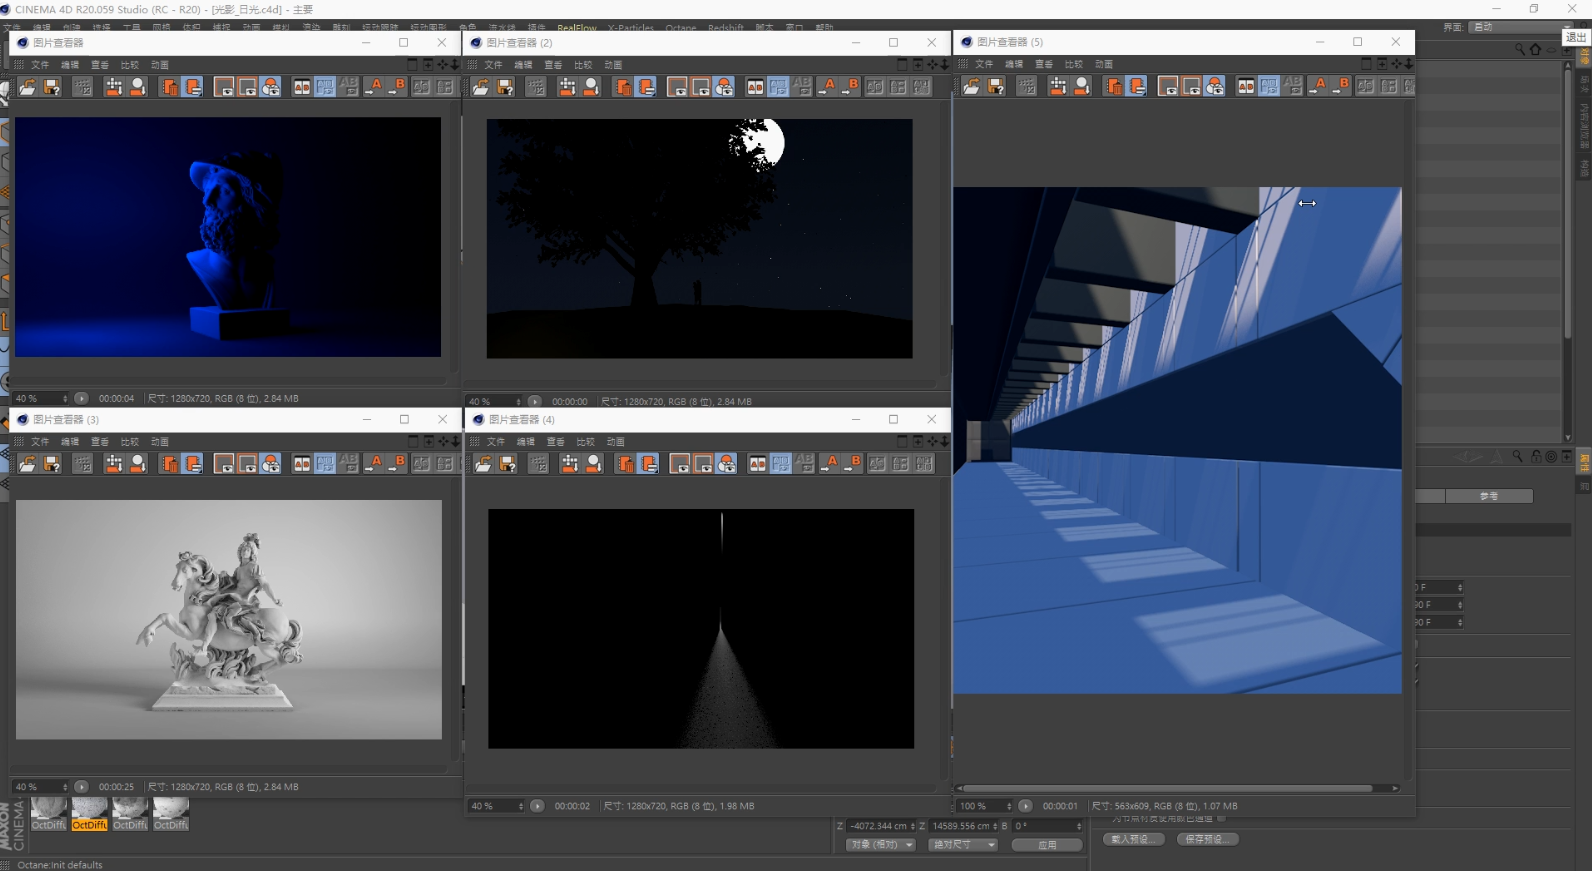This screenshot has width=1592, height=871.
Task: Click filmstrip grid icon in Picture Viewer (4)
Action: point(538,464)
